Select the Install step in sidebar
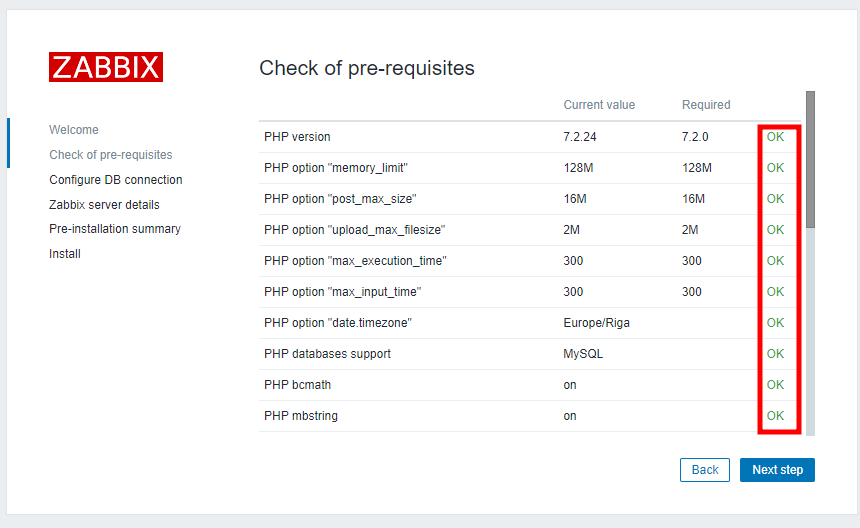Viewport: 860px width, 528px height. (65, 254)
